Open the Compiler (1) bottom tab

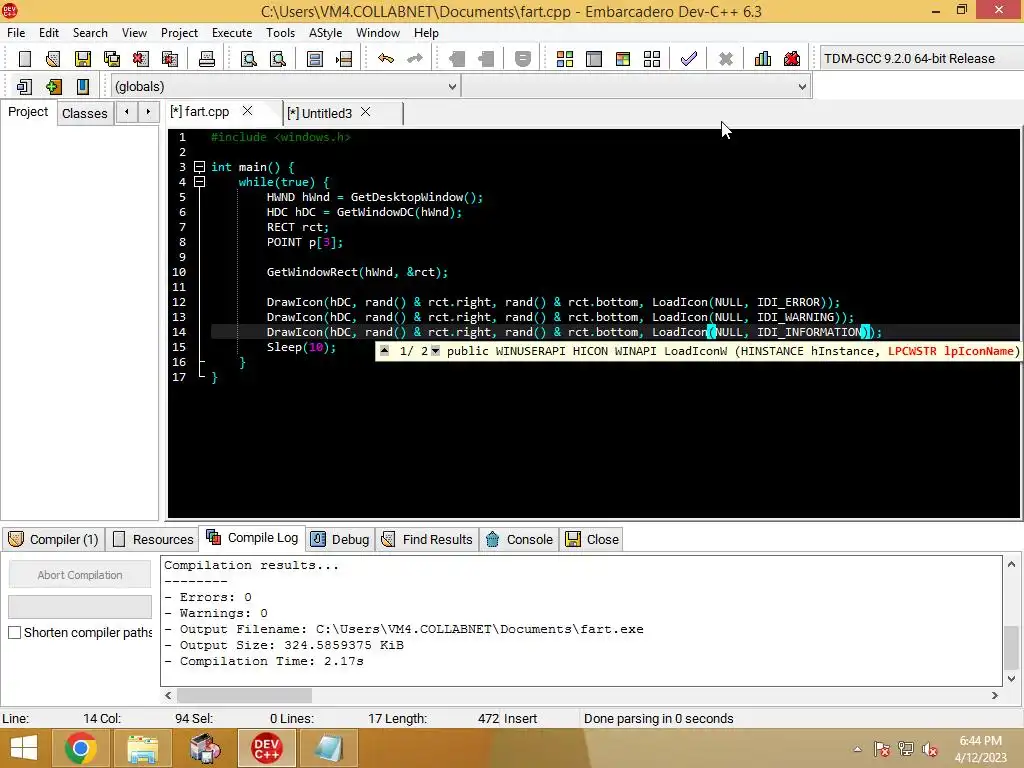[54, 539]
